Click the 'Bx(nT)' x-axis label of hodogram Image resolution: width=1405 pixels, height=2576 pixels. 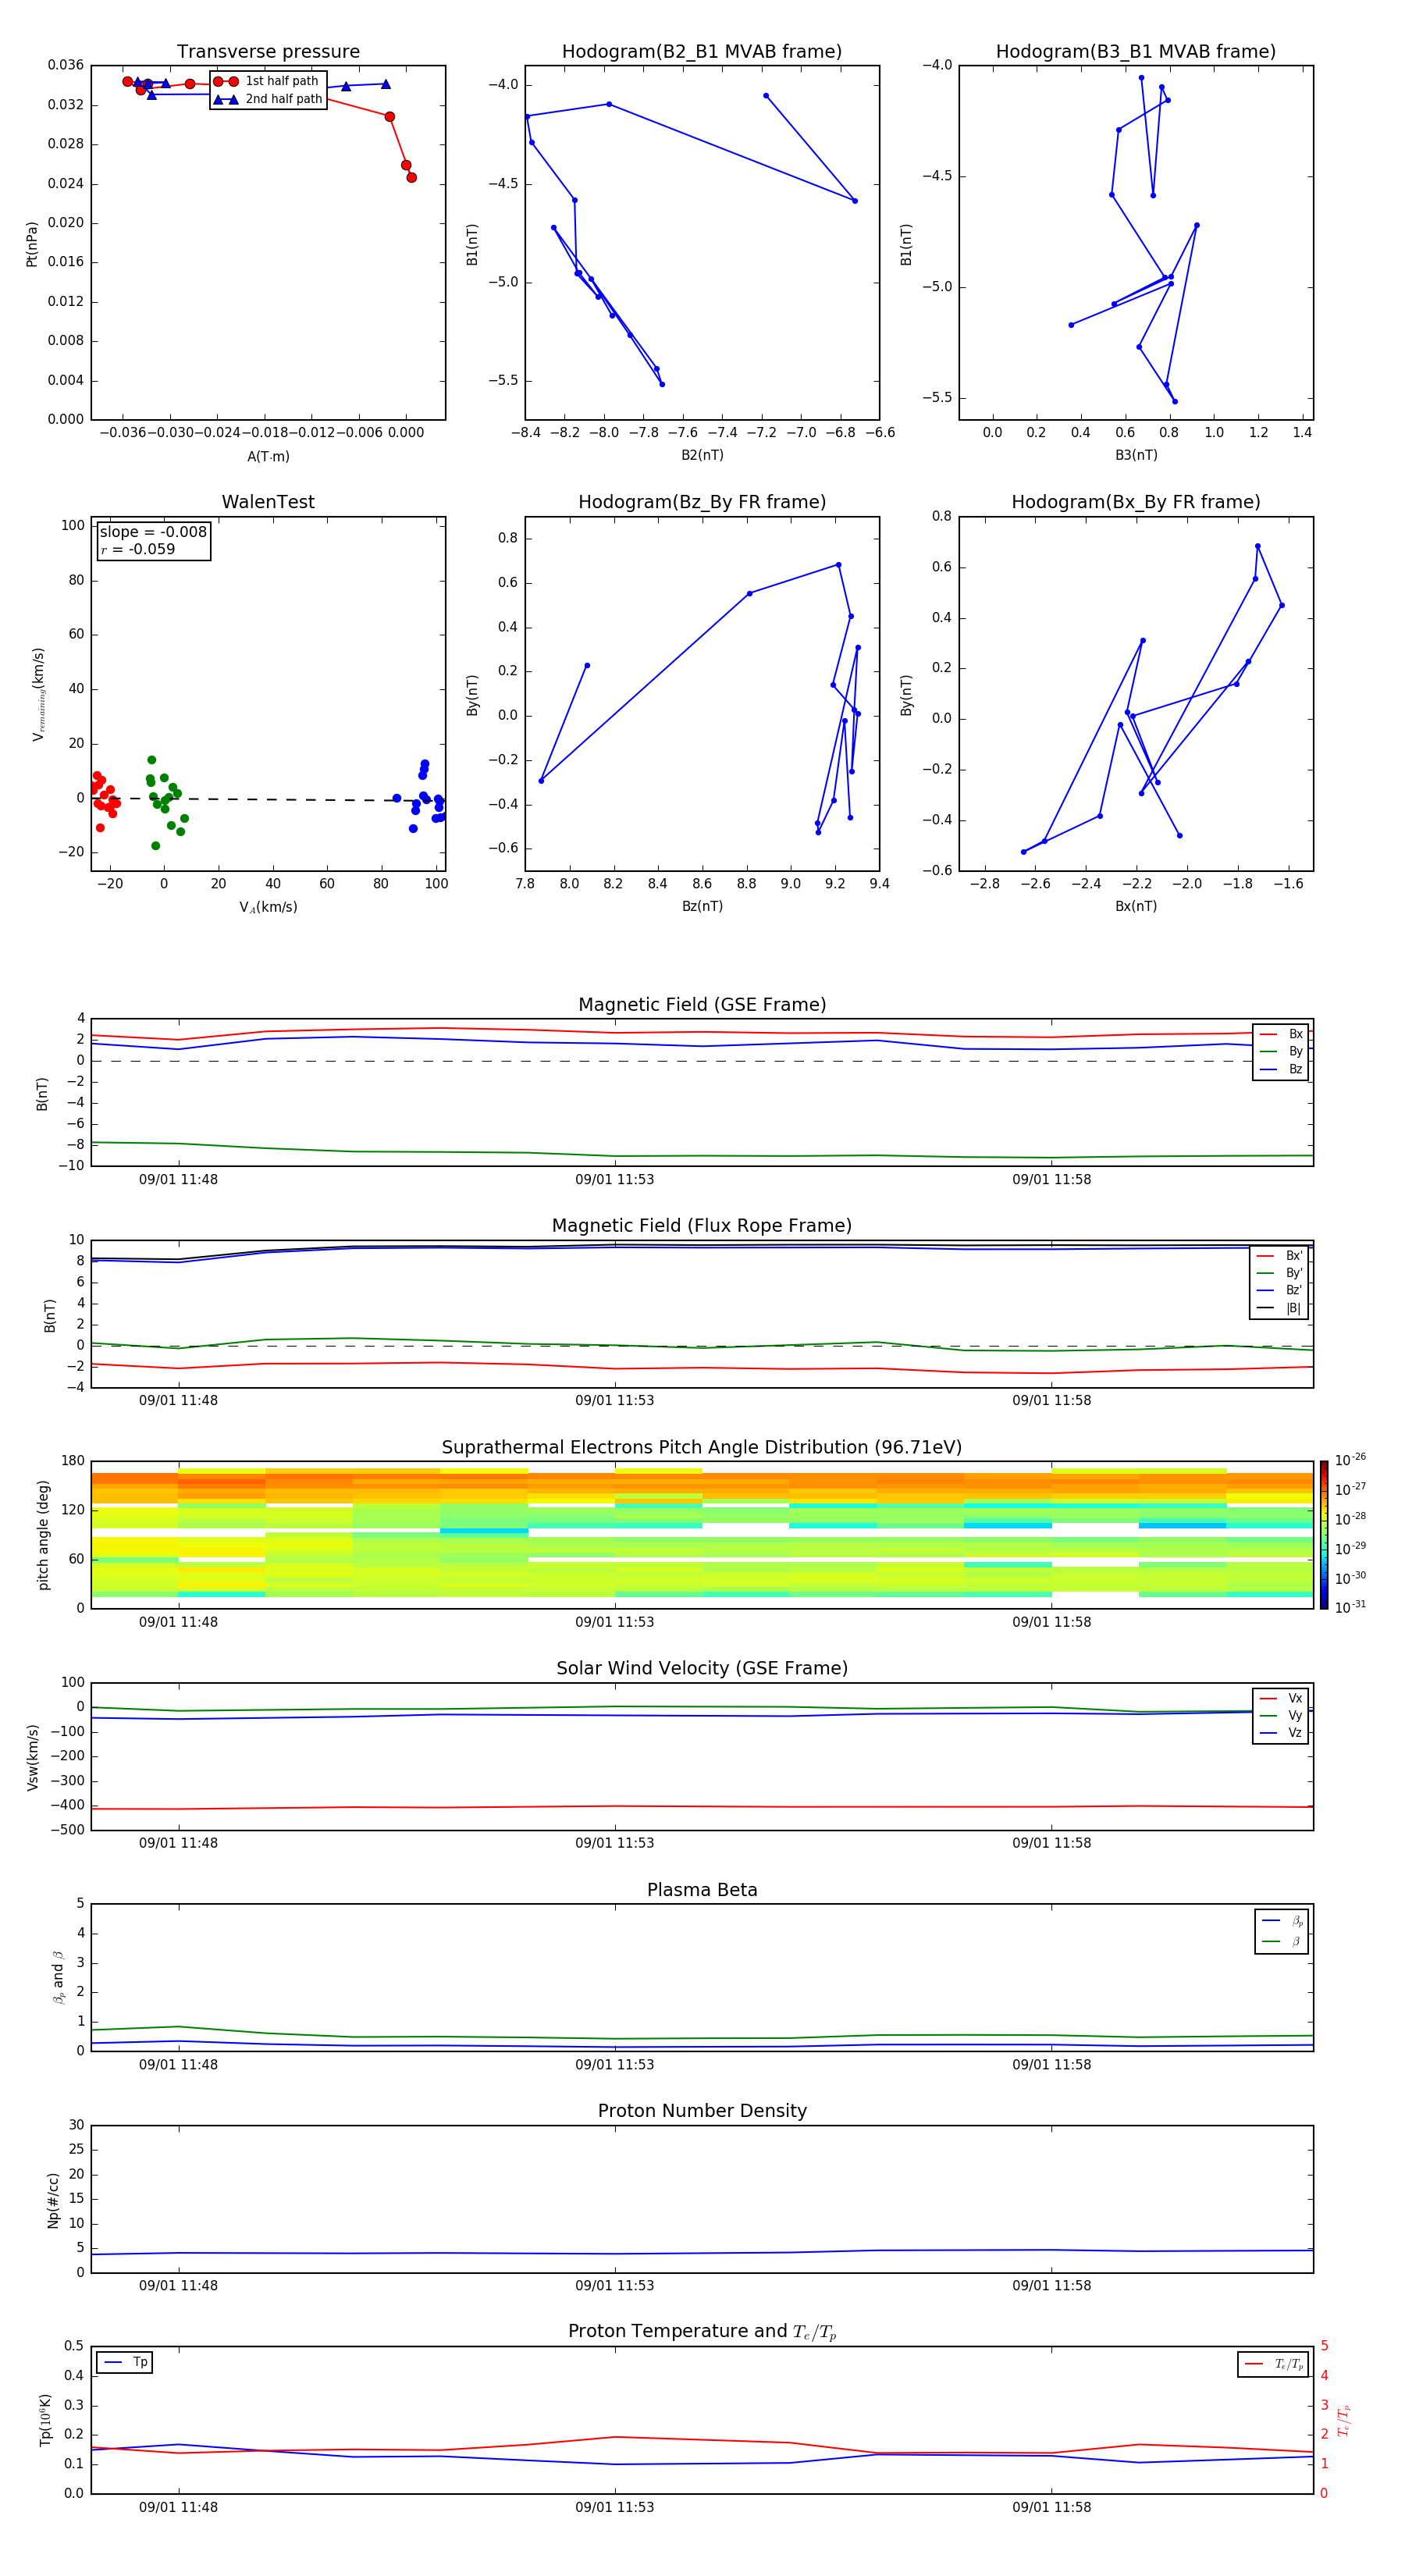click(x=1136, y=906)
